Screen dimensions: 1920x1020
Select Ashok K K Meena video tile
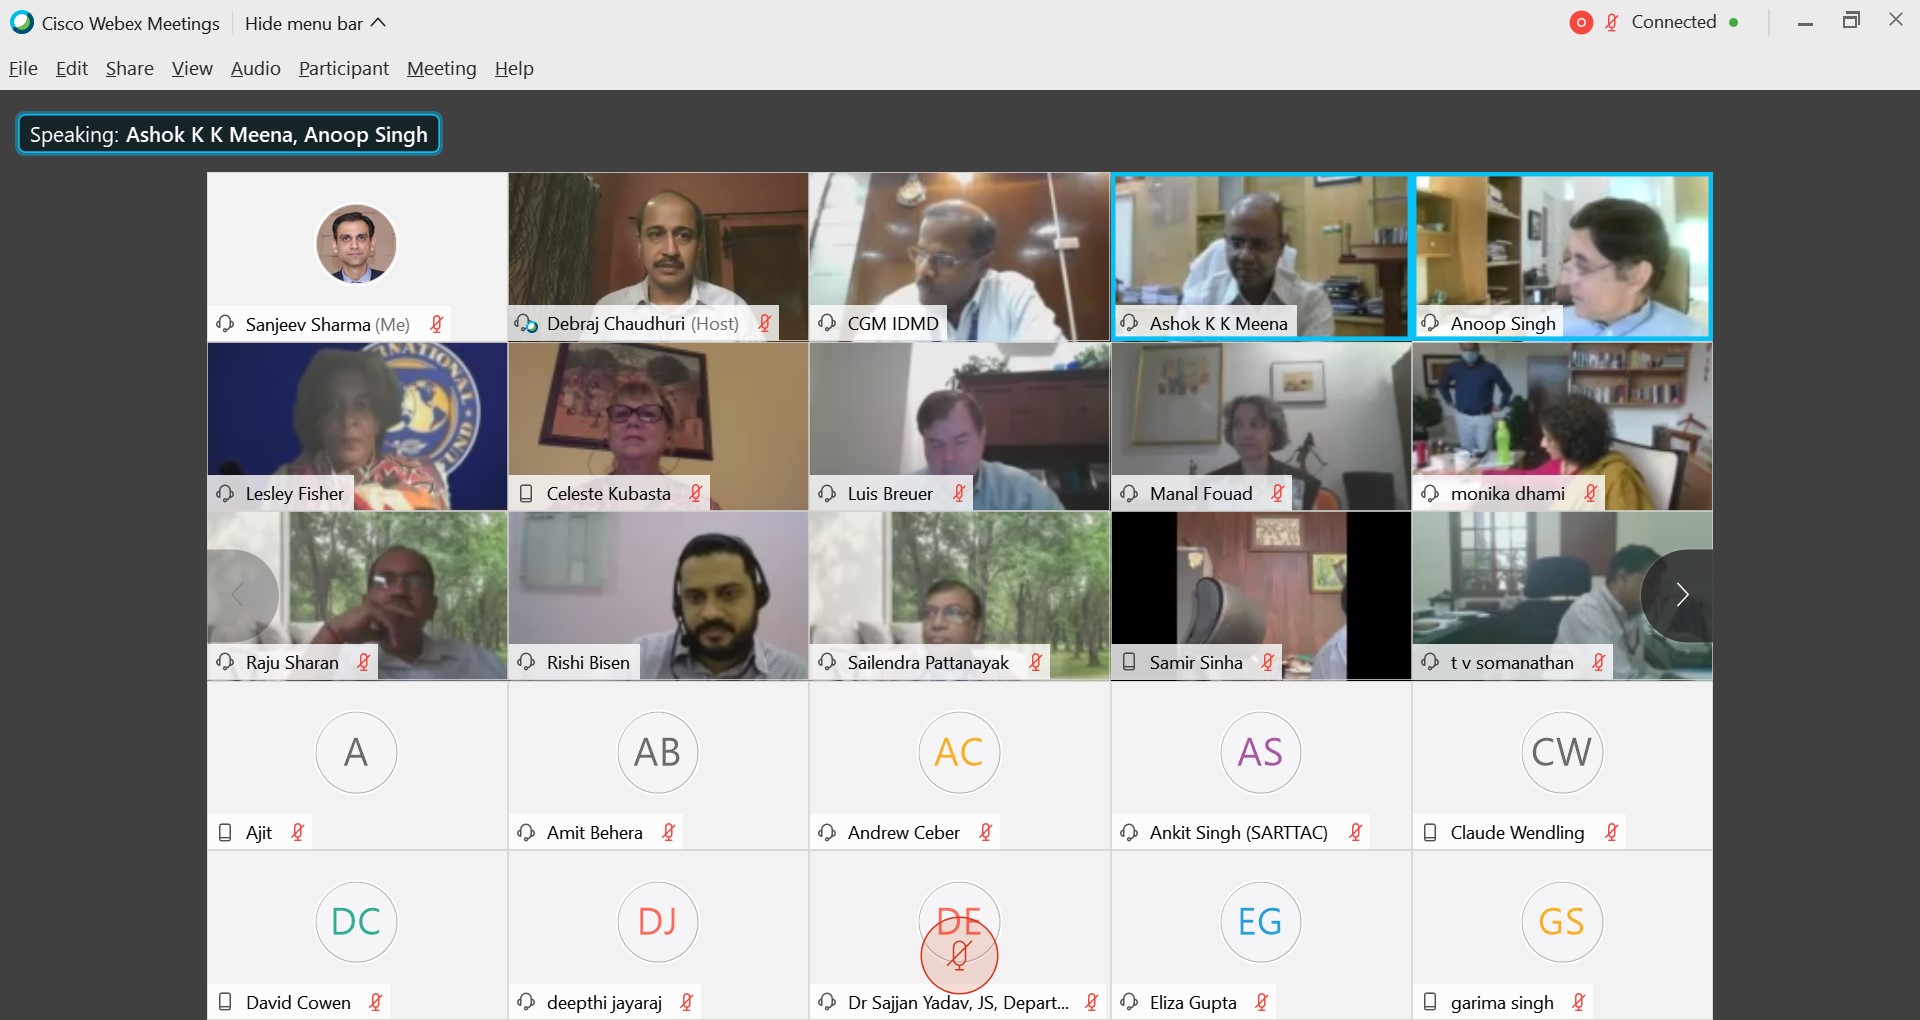pyautogui.click(x=1260, y=256)
